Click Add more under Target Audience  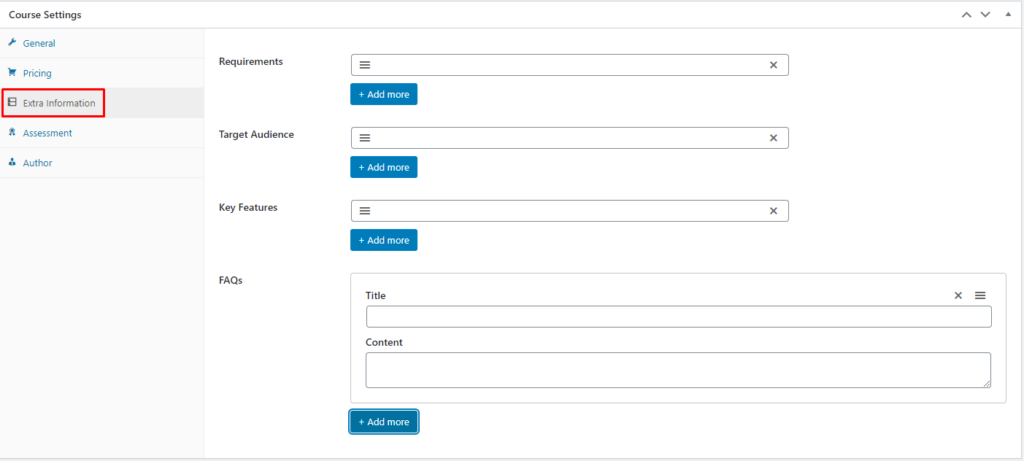point(383,167)
